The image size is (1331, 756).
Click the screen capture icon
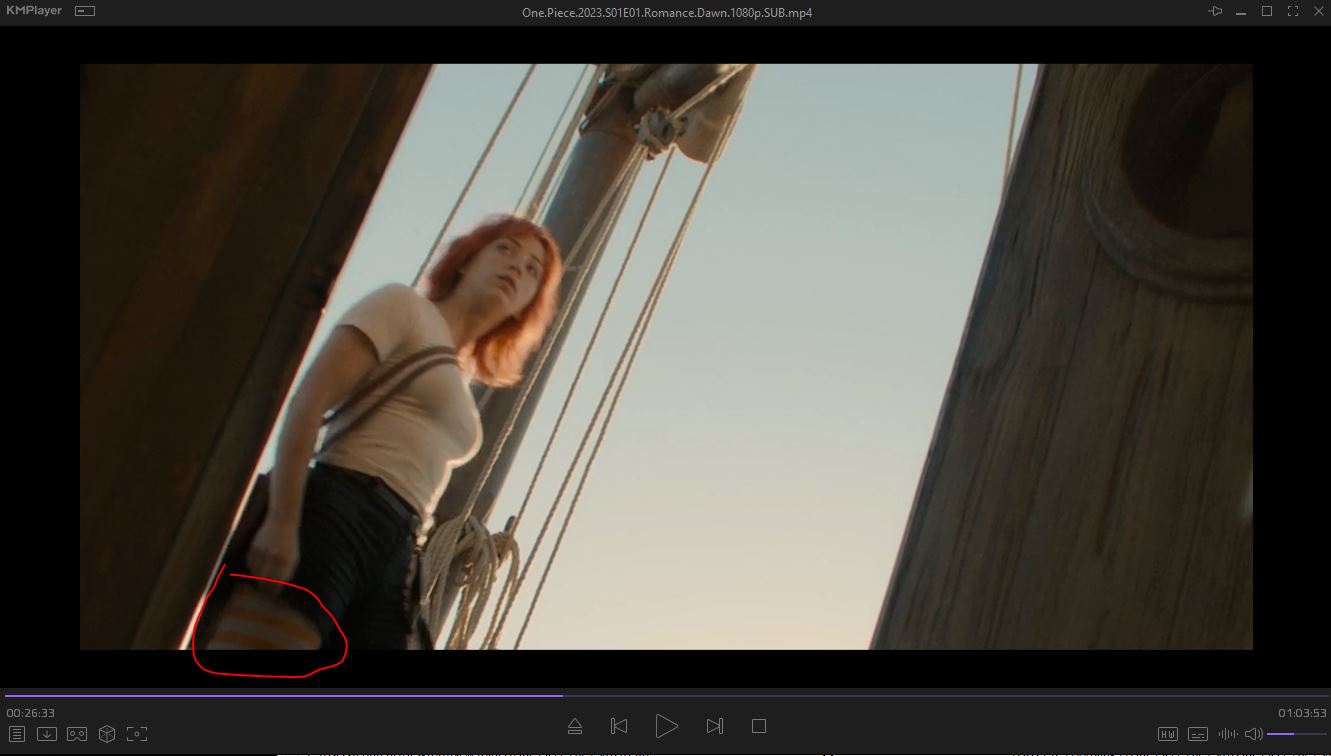137,734
